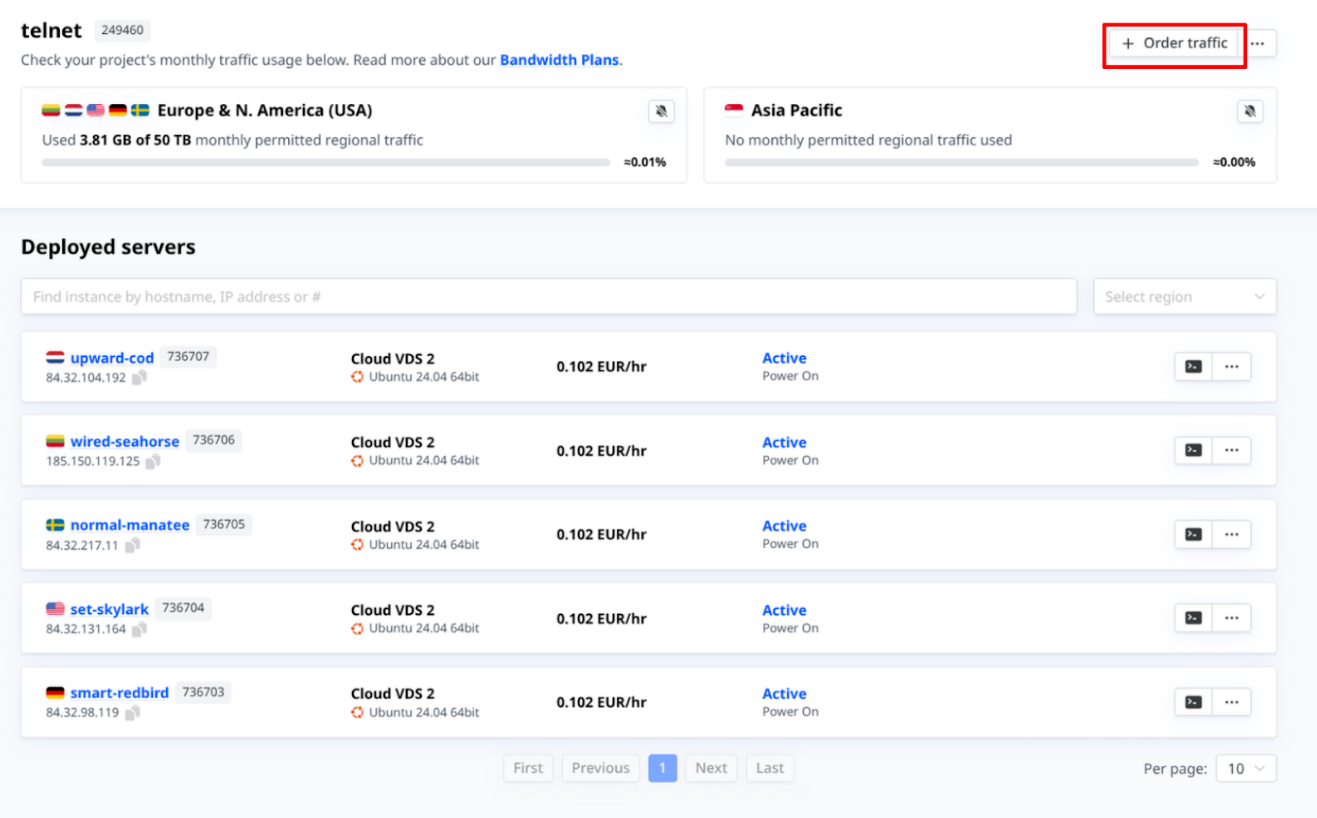Expand the Select region dropdown

[x=1184, y=297]
